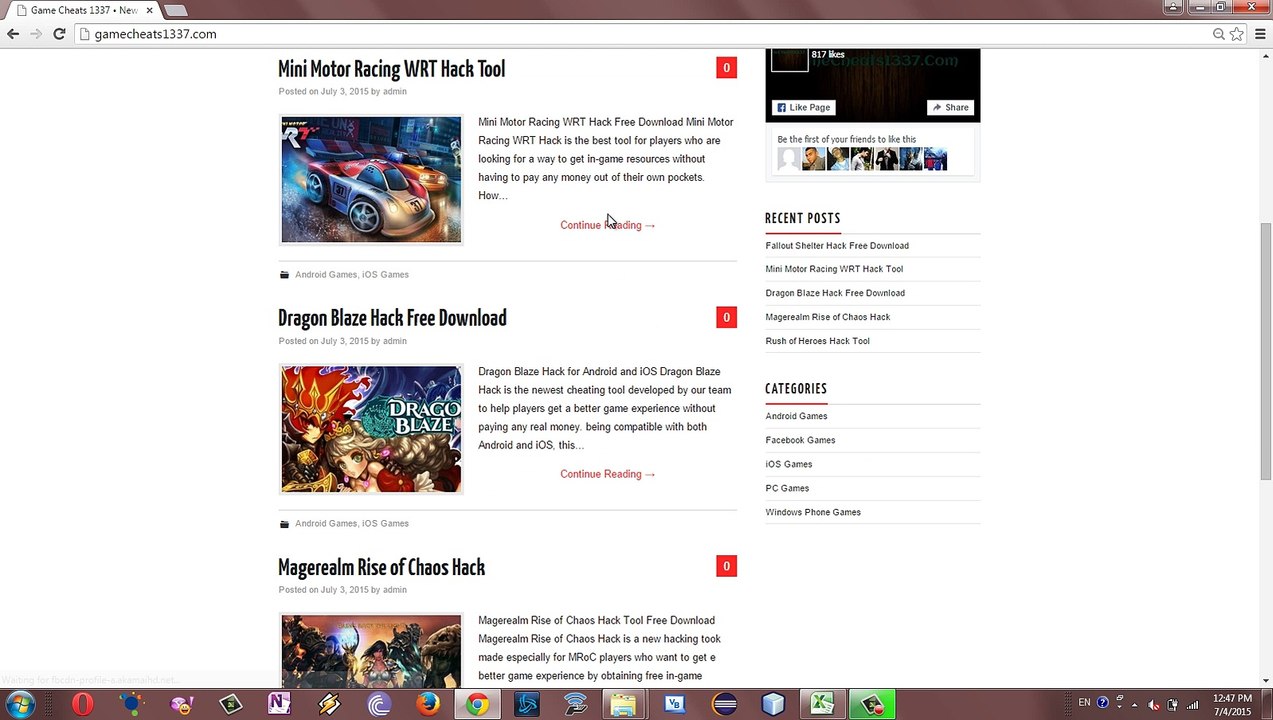Switch to Chrome taskbar button
The height and width of the screenshot is (720, 1273).
click(x=477, y=704)
